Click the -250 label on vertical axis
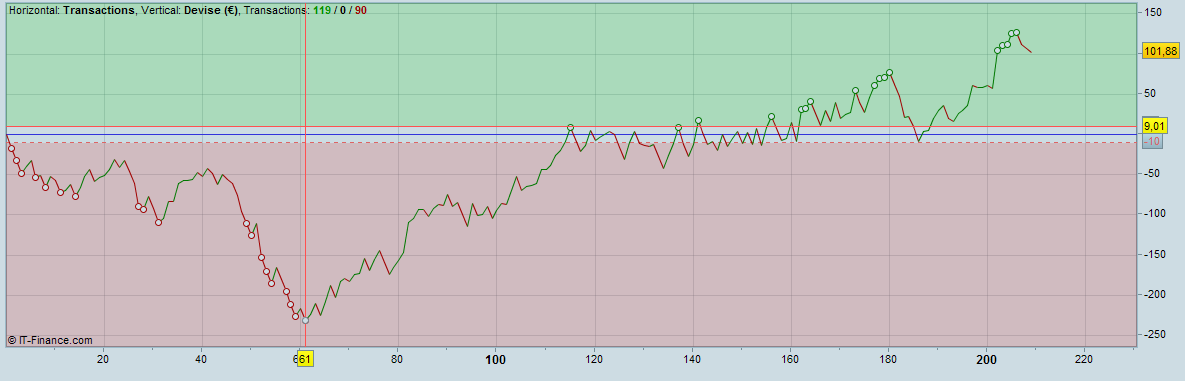 (1154, 335)
